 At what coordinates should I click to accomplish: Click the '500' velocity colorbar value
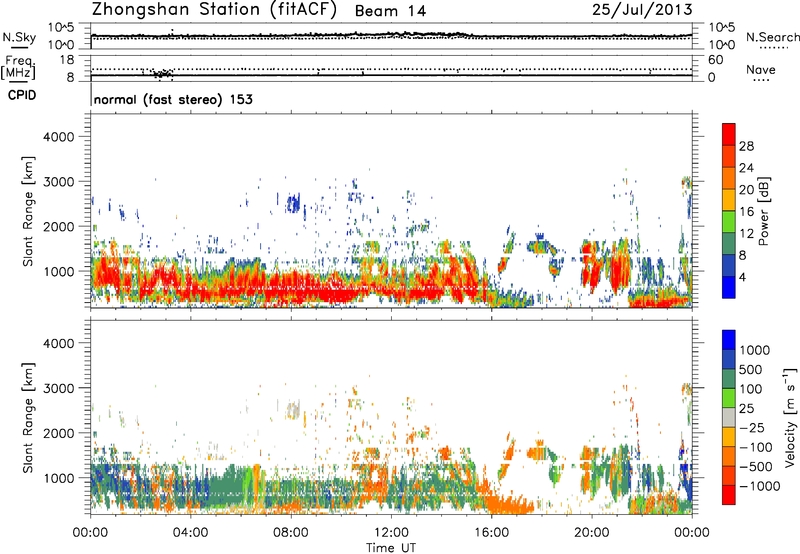751,369
